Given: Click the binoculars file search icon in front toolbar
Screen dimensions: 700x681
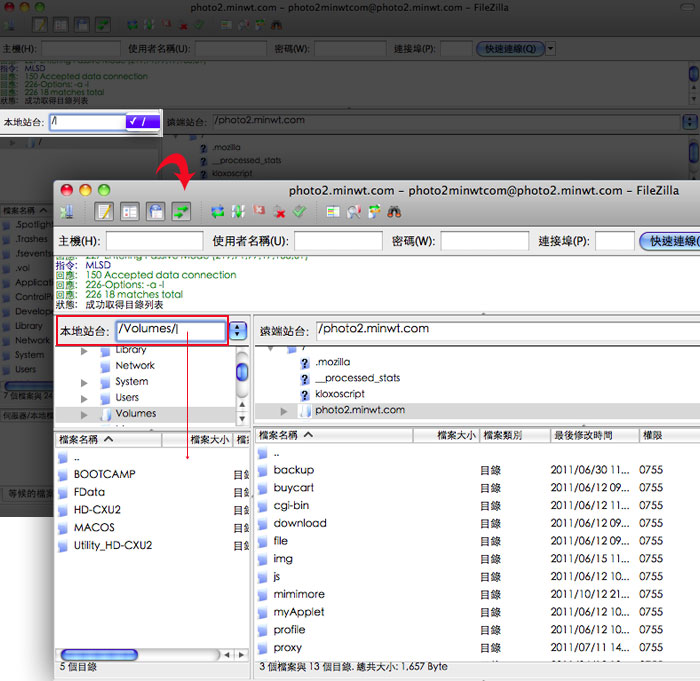Looking at the screenshot, I should click(x=395, y=212).
